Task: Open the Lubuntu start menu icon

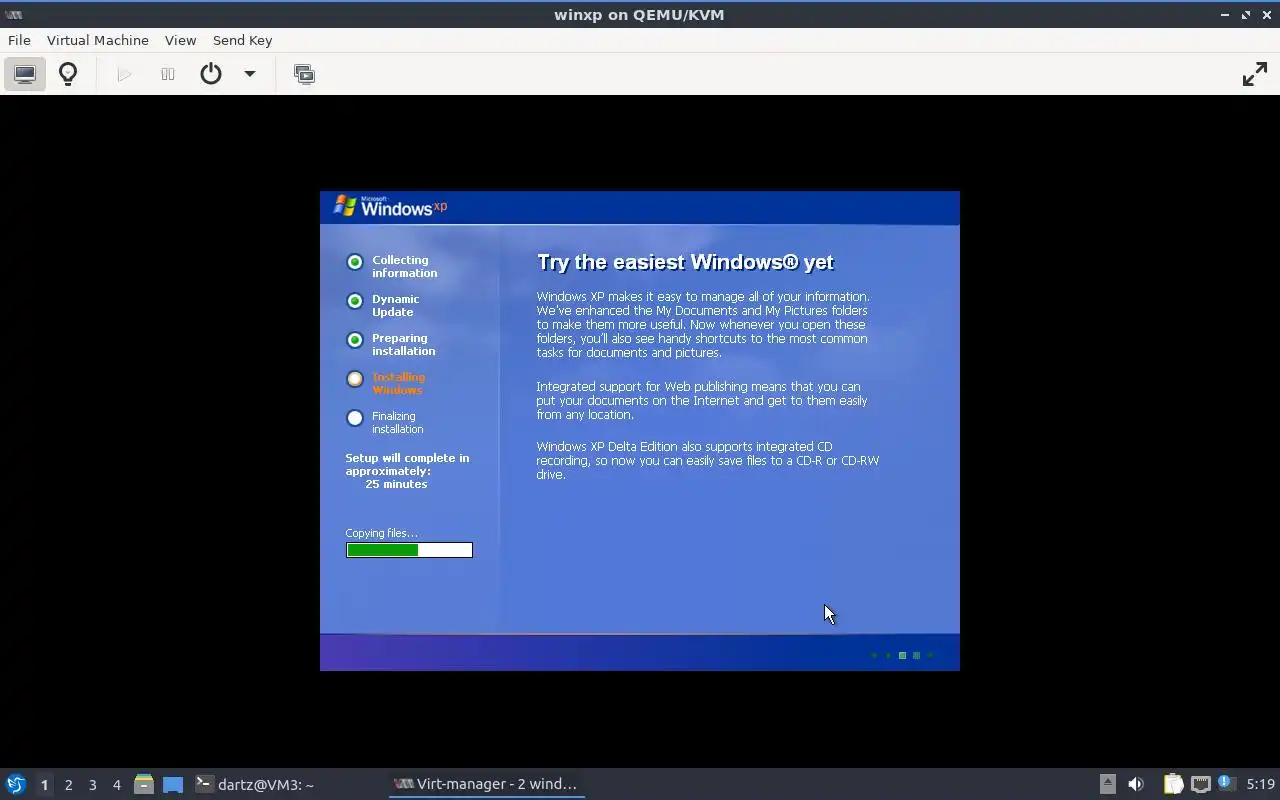Action: pos(16,784)
